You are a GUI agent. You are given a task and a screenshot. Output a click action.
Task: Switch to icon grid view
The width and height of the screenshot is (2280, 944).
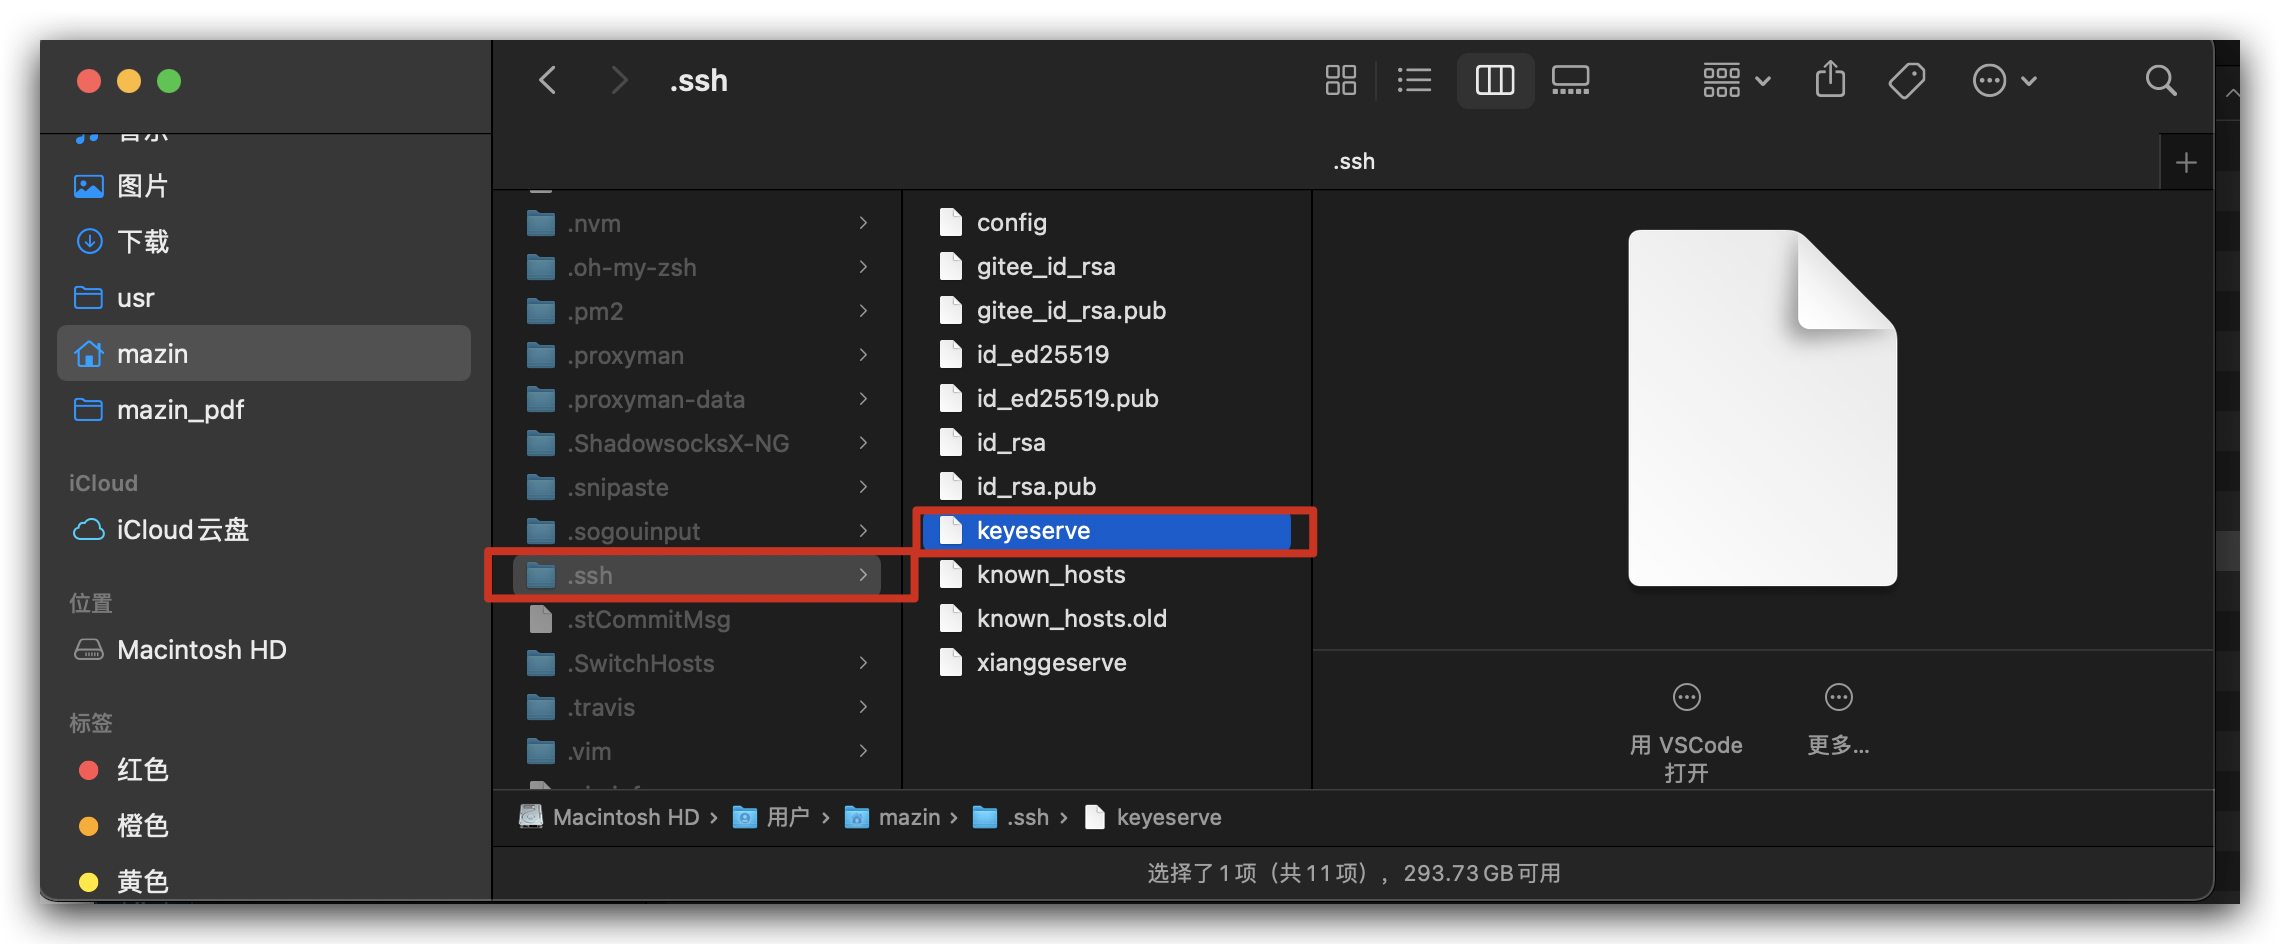pos(1340,80)
